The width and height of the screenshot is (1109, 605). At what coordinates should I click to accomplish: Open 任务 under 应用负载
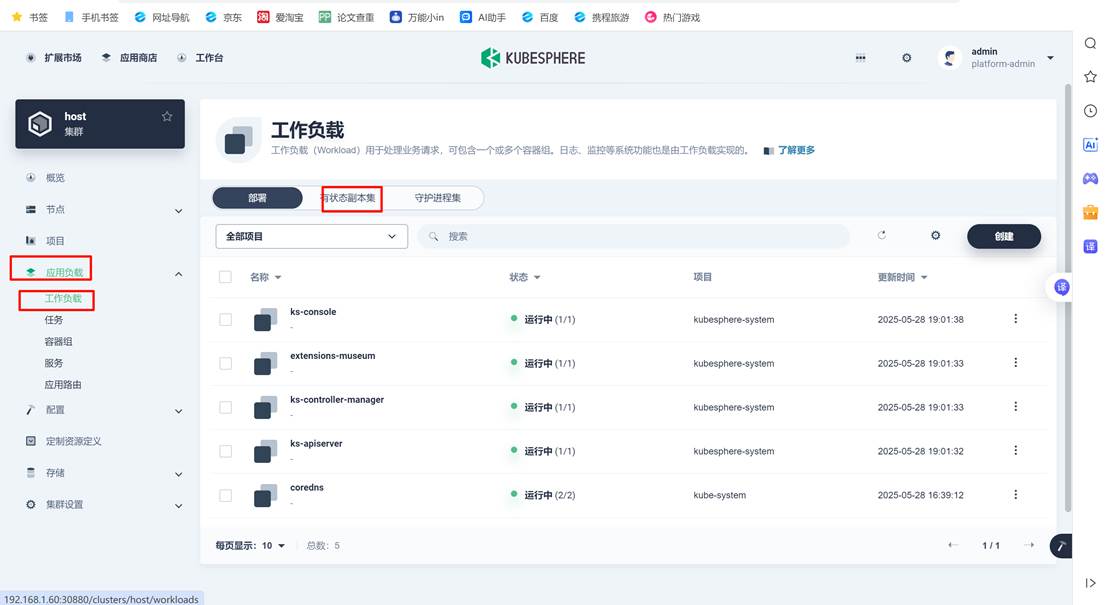54,320
